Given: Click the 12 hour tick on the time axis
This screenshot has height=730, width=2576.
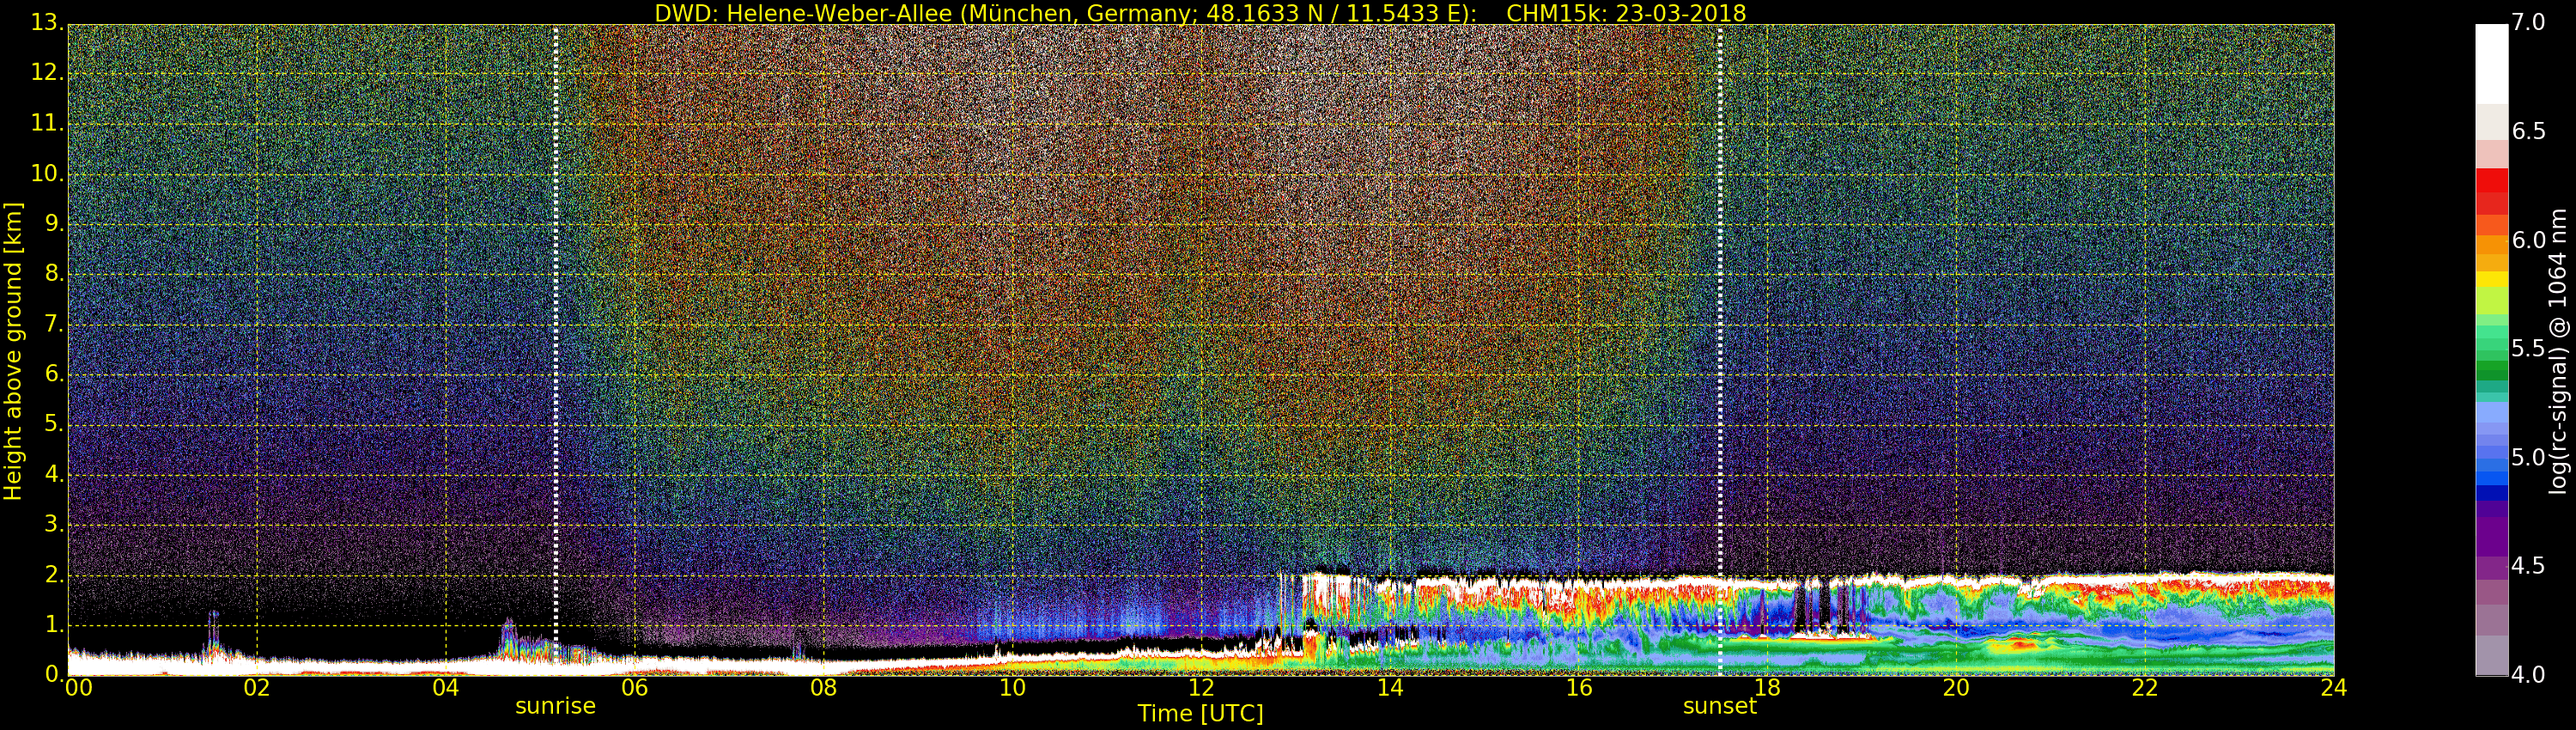Looking at the screenshot, I should click(x=1200, y=688).
